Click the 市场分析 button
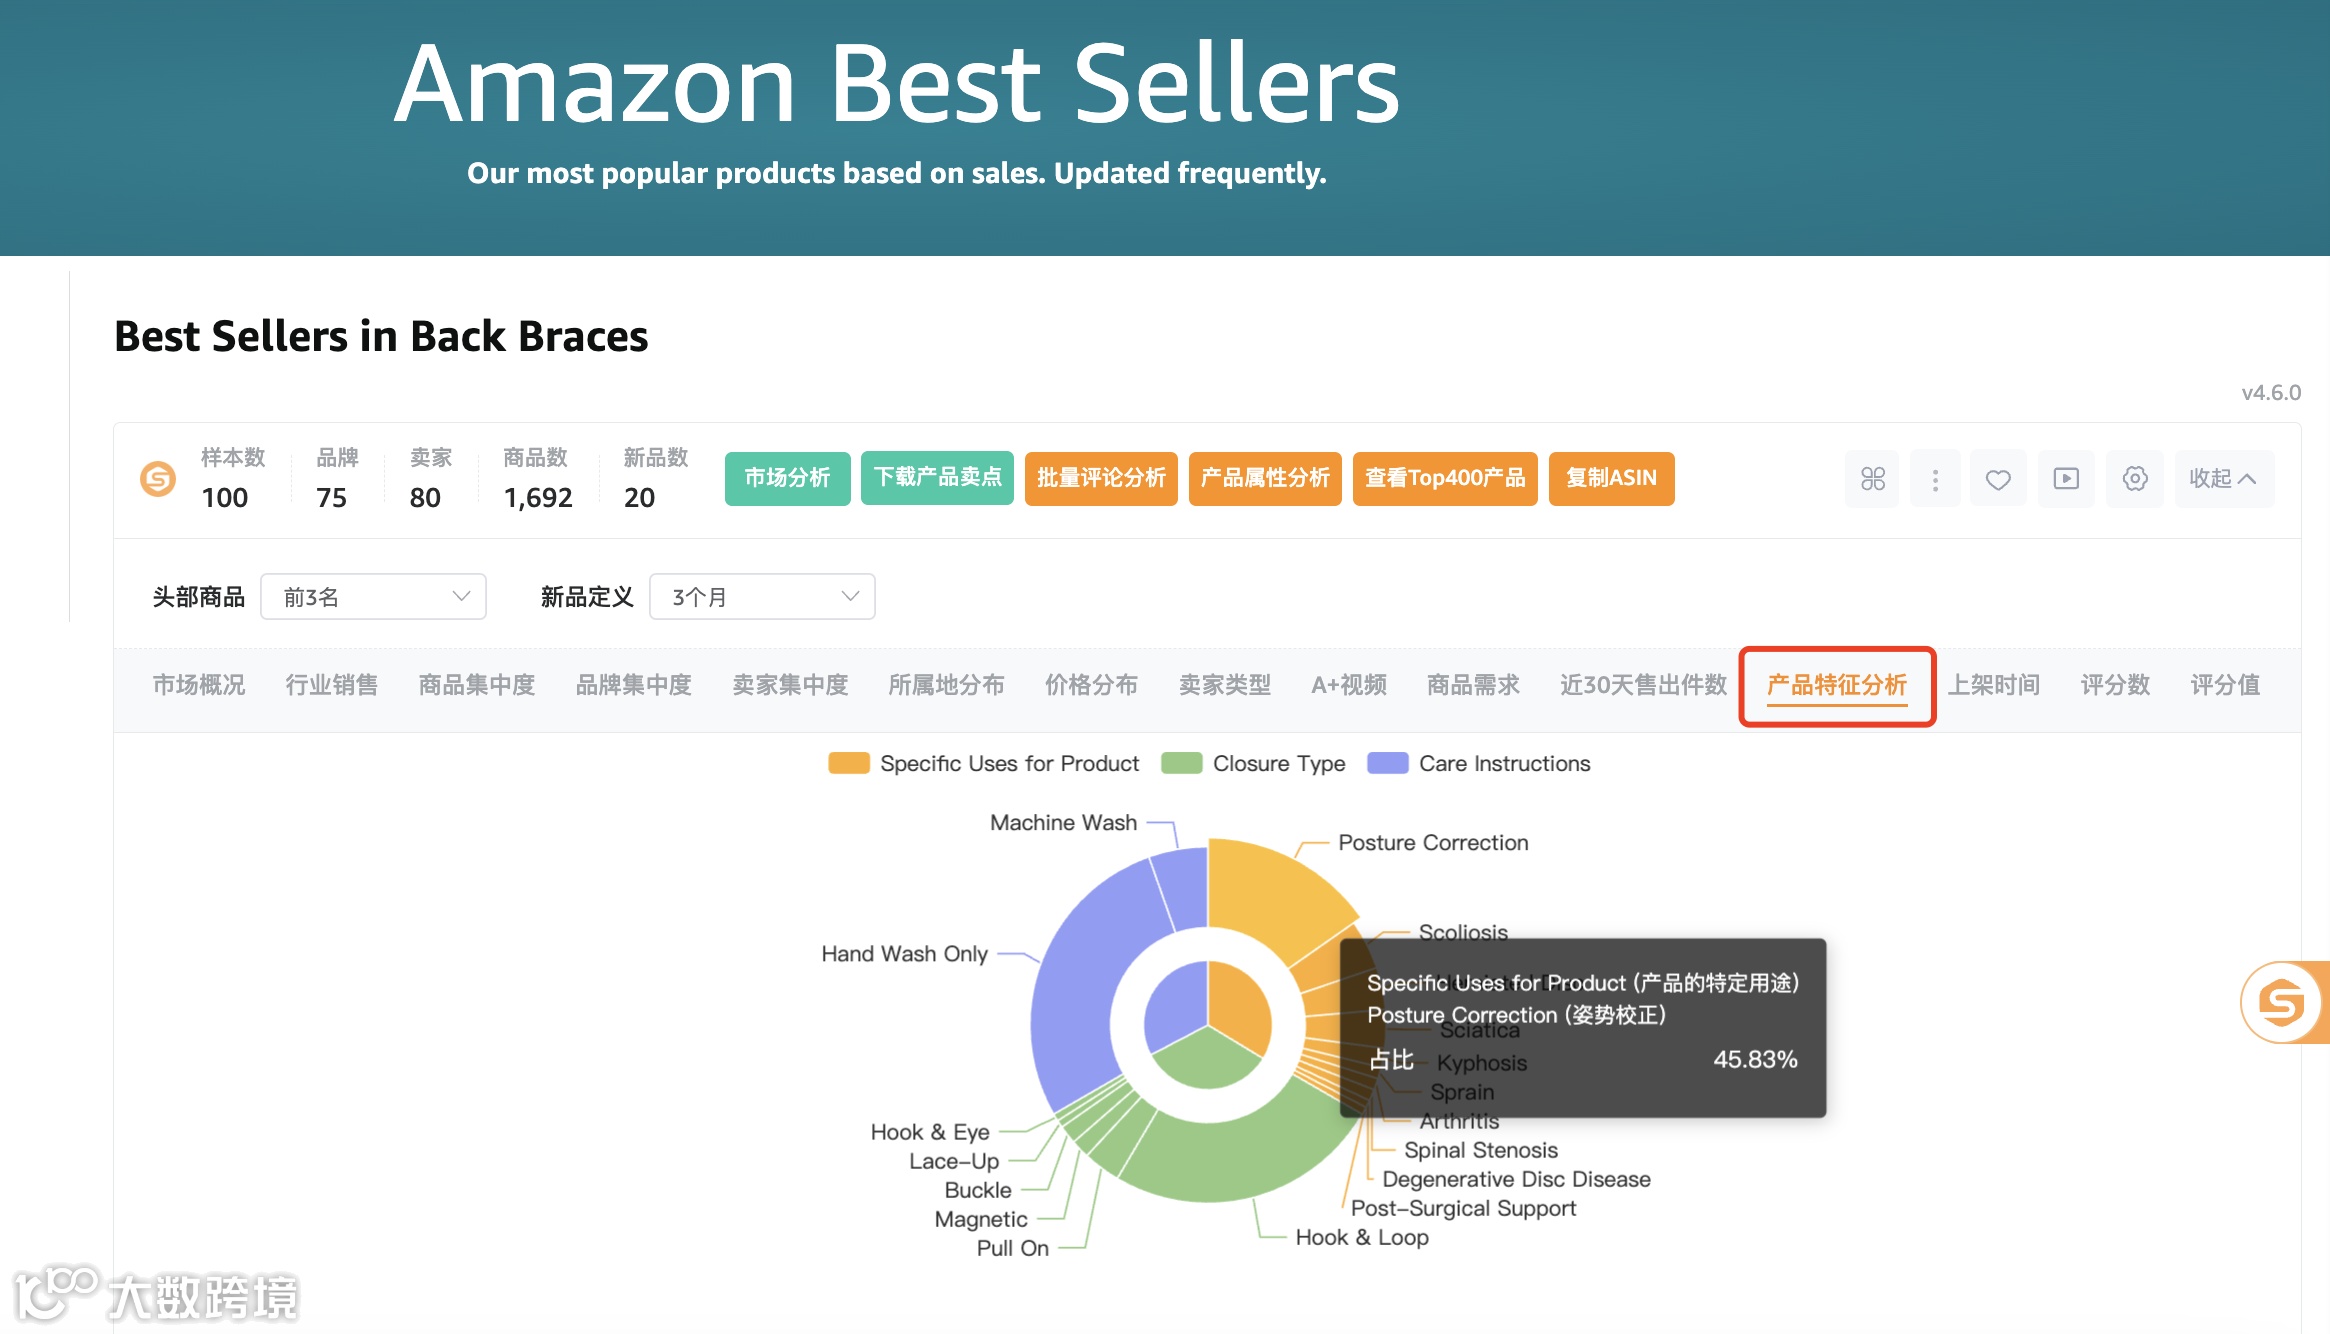The height and width of the screenshot is (1334, 2330). [787, 479]
